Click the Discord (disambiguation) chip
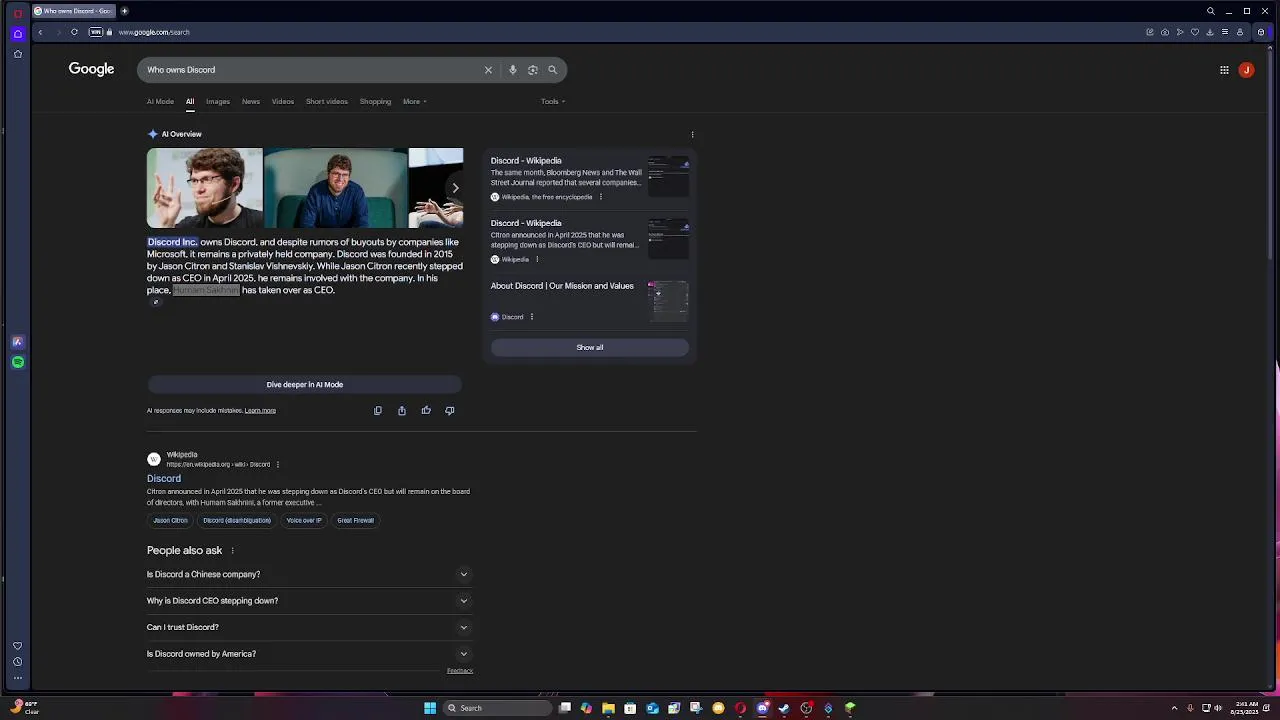The image size is (1280, 720). [237, 520]
